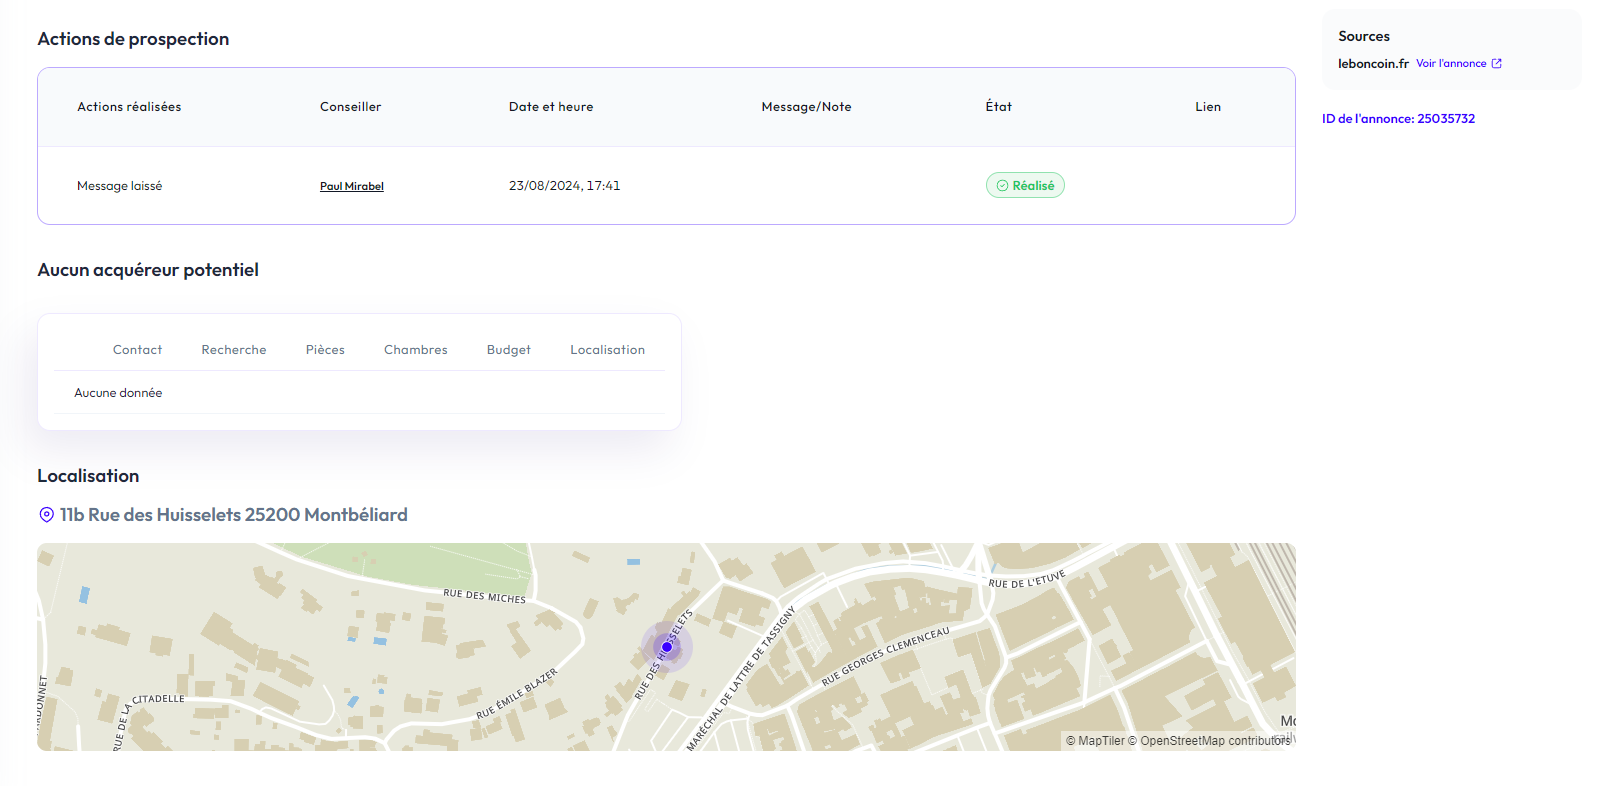The image size is (1609, 786).
Task: Click the Chambres column header
Action: tap(415, 350)
